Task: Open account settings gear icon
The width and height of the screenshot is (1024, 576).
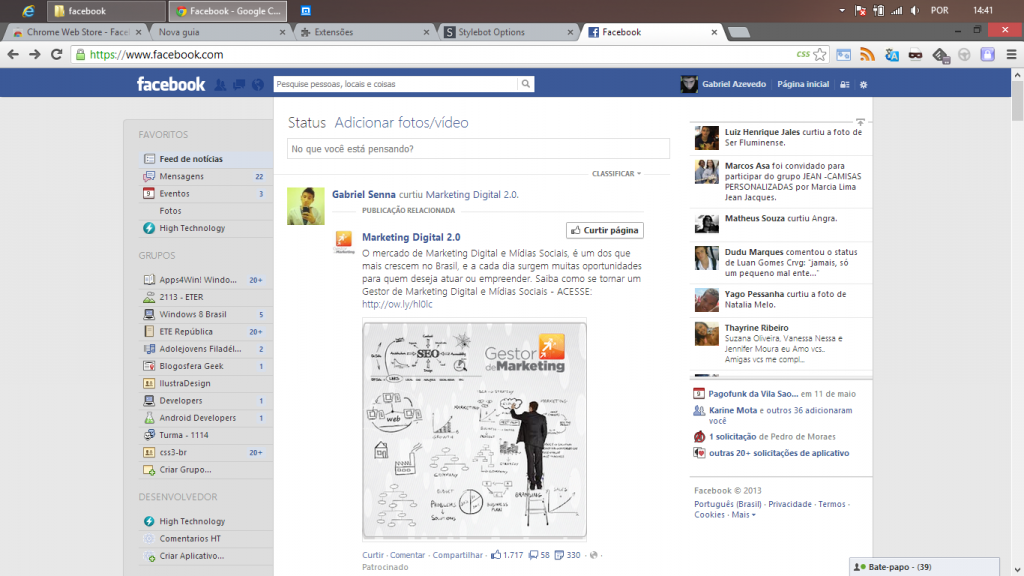Action: (x=863, y=84)
